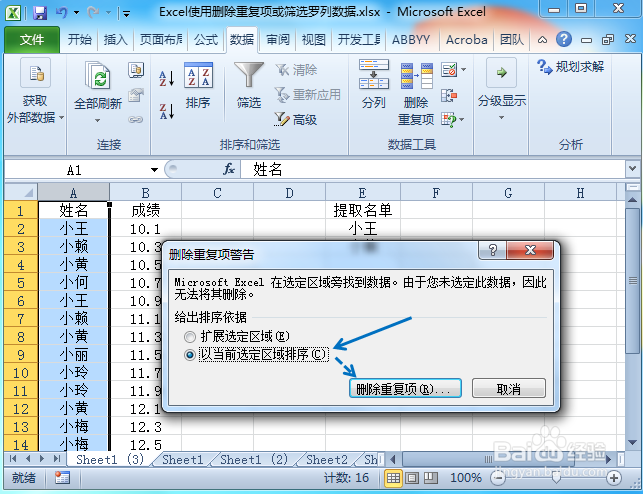Screen dimensions: 643x494
Task: Switch to Normal view in status bar
Action: click(x=393, y=478)
